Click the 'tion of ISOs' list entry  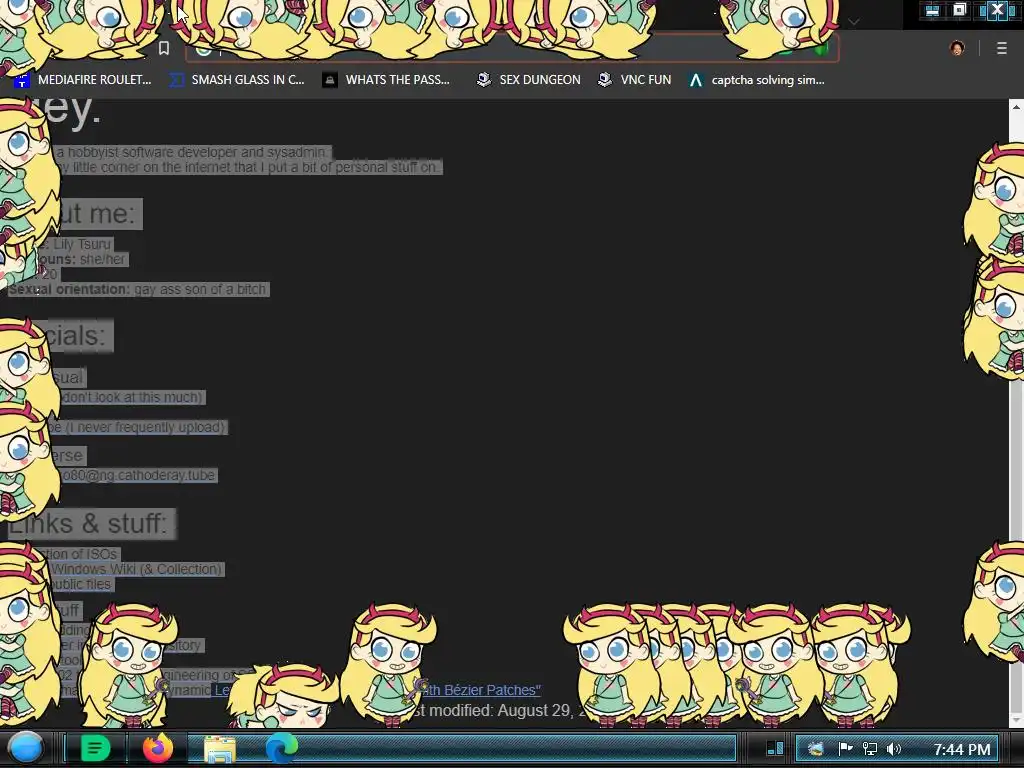point(80,554)
